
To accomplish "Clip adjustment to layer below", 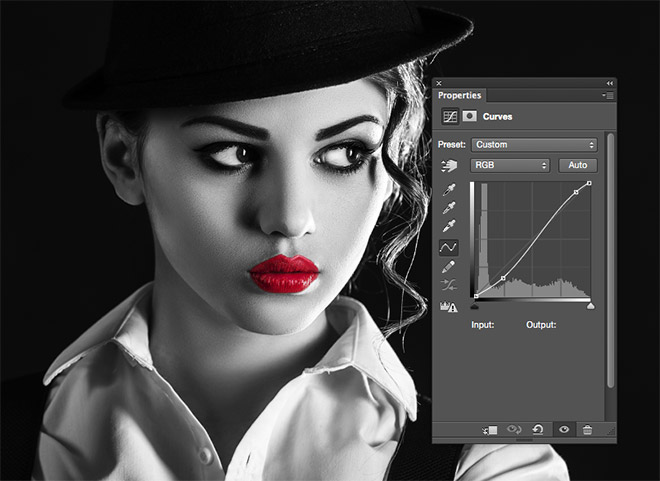I will click(x=490, y=430).
